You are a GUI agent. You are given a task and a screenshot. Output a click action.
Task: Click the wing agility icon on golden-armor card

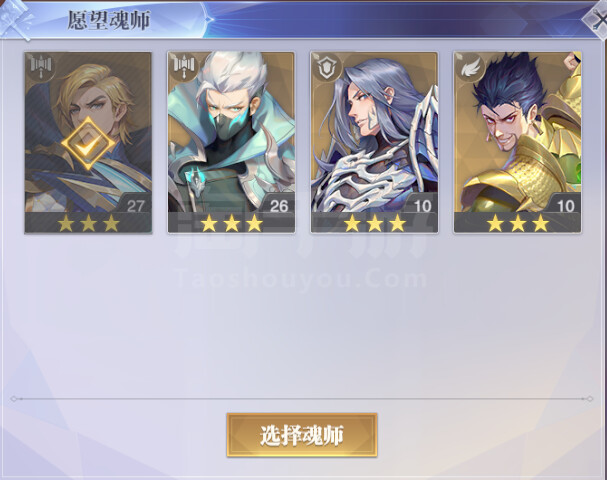coord(470,68)
